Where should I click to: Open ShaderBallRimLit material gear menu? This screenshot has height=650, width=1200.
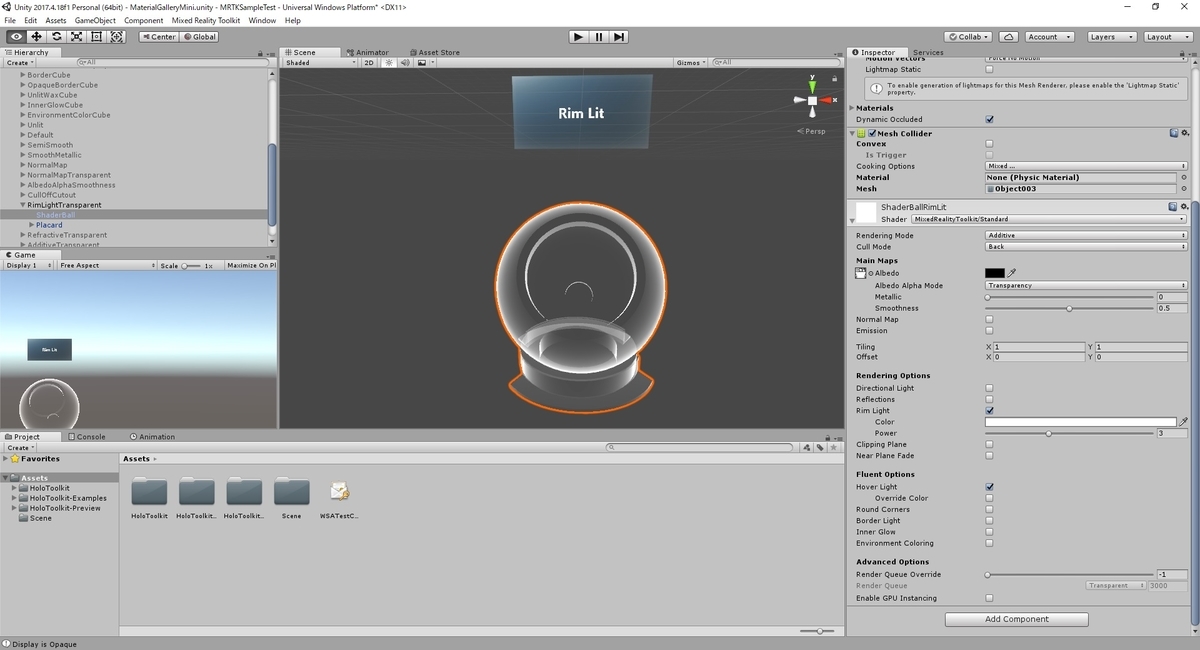click(x=1185, y=207)
